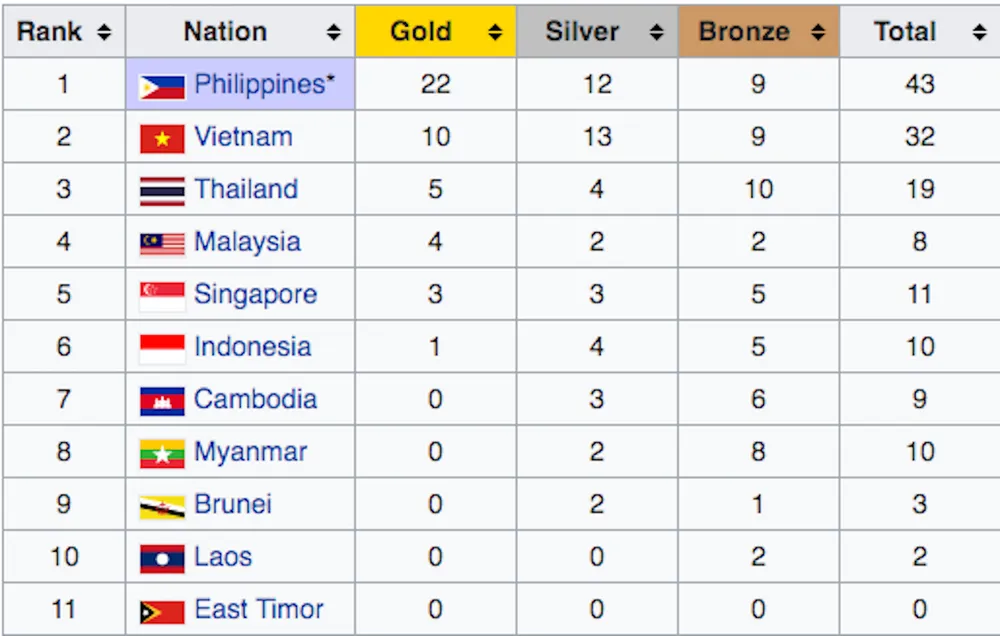Click the Cambodia flag icon
The height and width of the screenshot is (636, 1000).
[162, 401]
